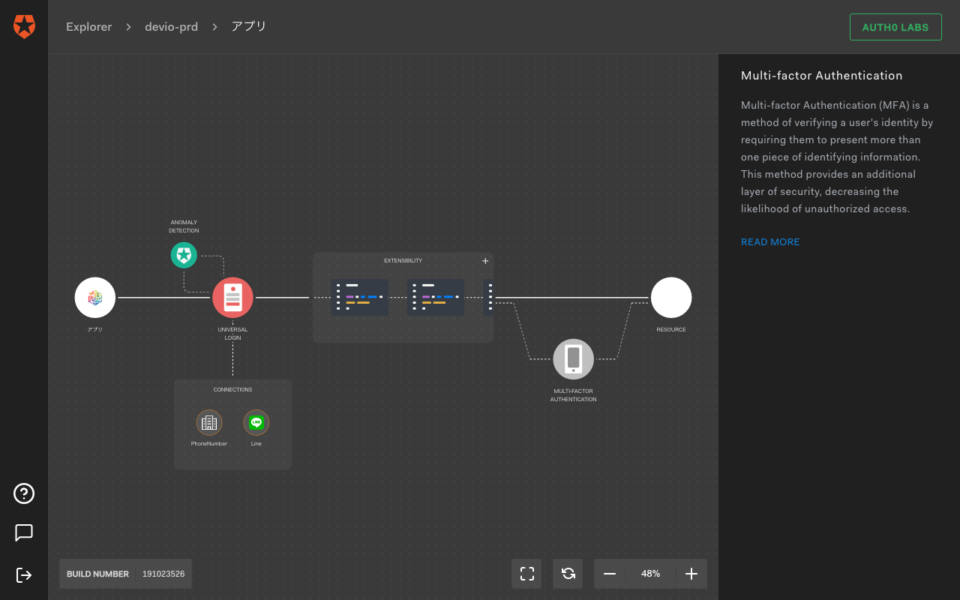960x600 pixels.
Task: Click the logout arrow icon
Action: point(24,575)
